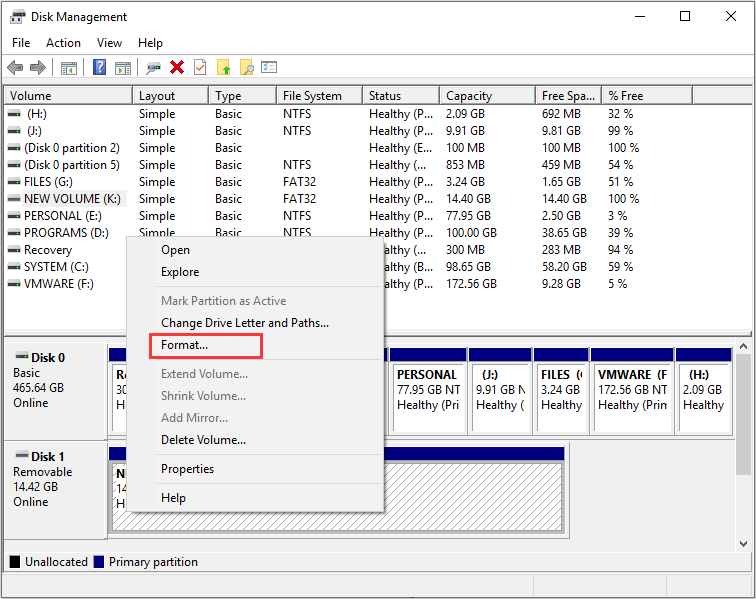Viewport: 756px width, 599px height.
Task: Choose Format... from the context menu
Action: click(185, 345)
